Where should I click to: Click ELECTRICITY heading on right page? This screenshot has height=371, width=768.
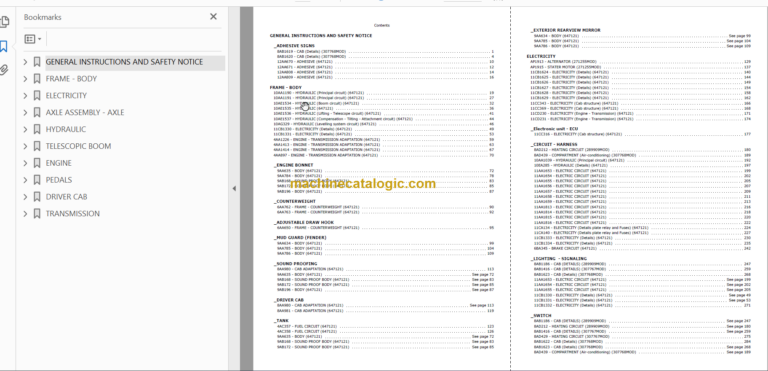tap(541, 56)
